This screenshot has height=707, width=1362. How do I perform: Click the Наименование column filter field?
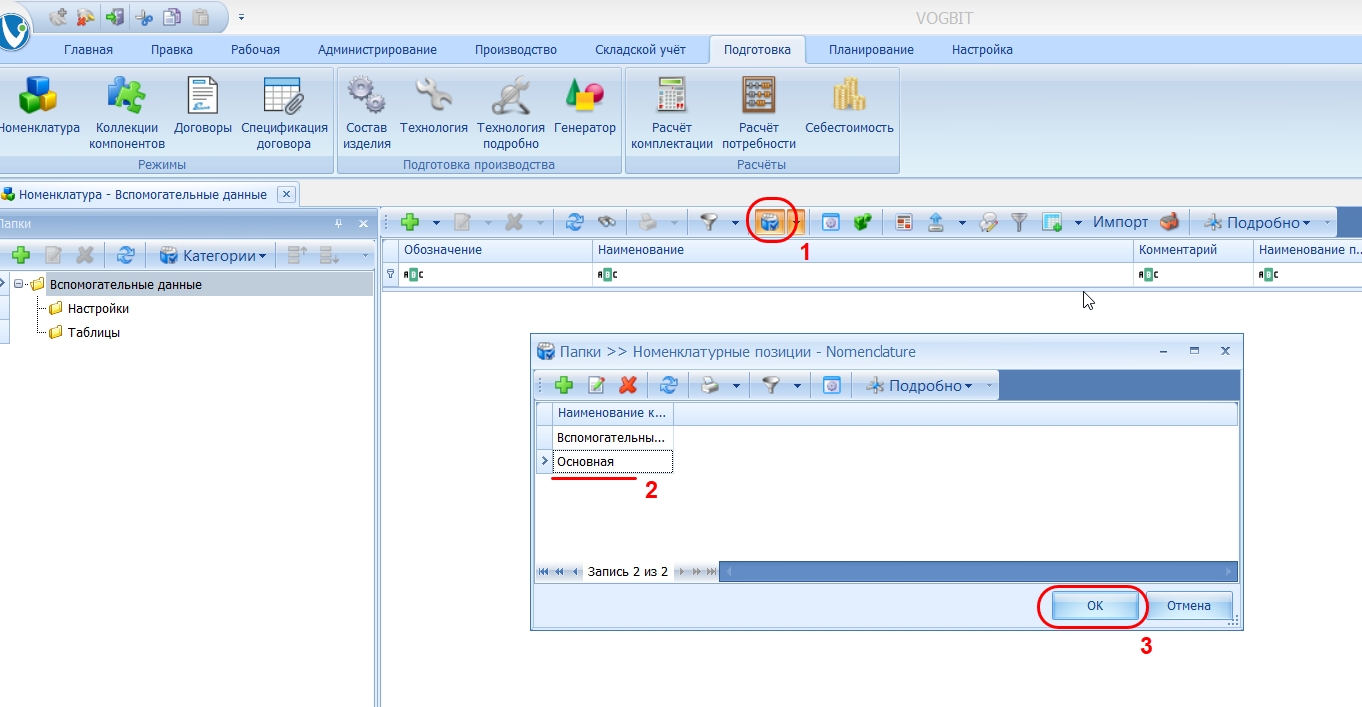[x=863, y=274]
